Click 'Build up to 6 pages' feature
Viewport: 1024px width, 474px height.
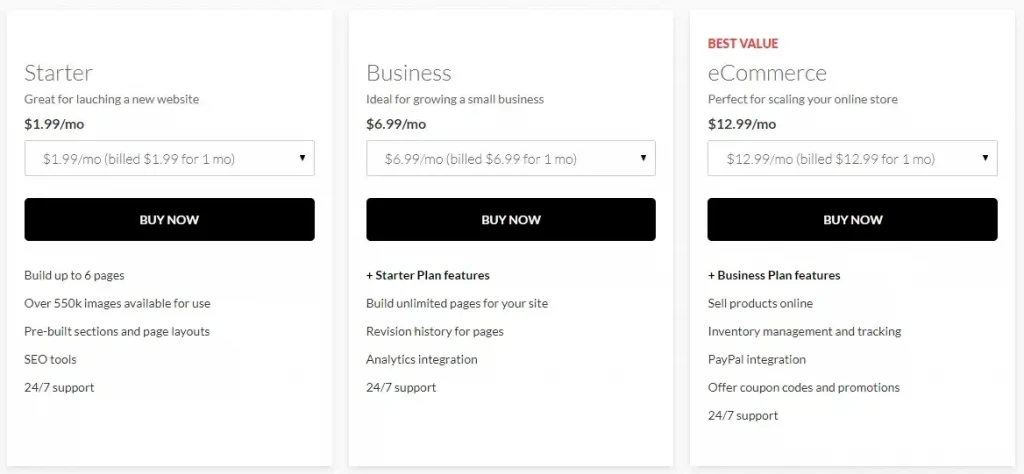(x=74, y=275)
